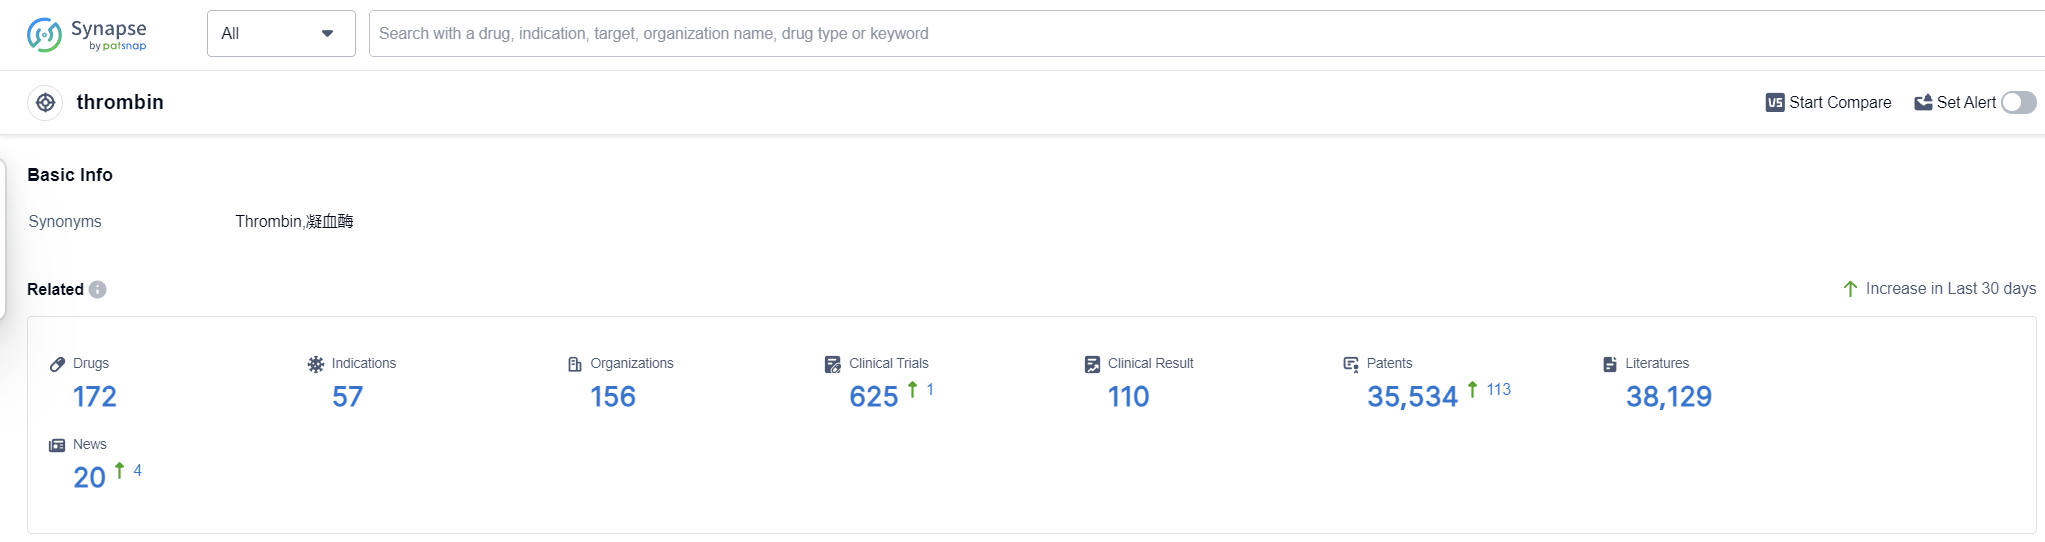Click the Organizations building icon

pos(575,364)
